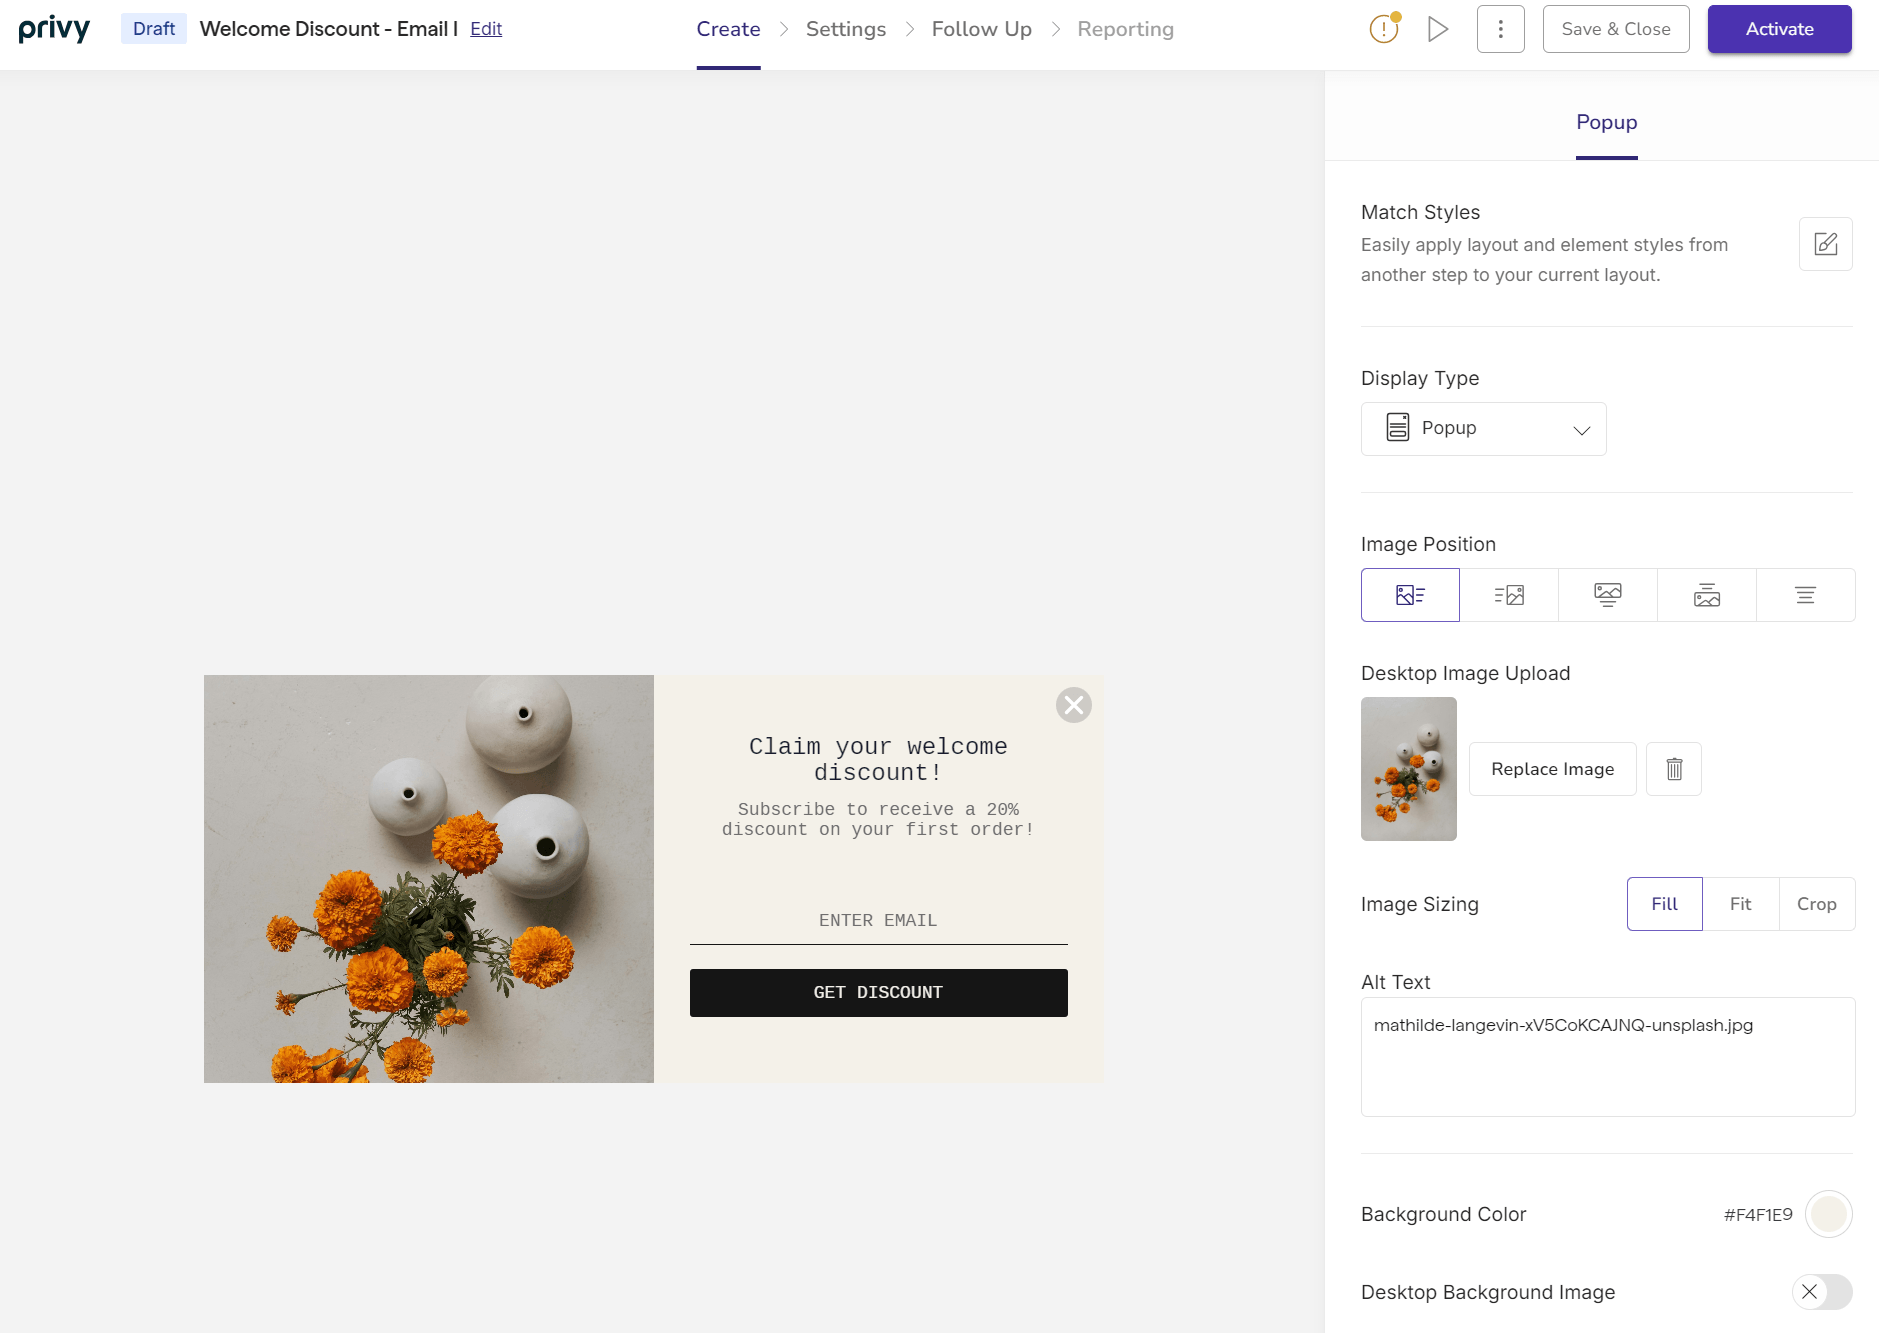Screen dimensions: 1879x1333
Task: Go to the Settings step
Action: coord(846,29)
